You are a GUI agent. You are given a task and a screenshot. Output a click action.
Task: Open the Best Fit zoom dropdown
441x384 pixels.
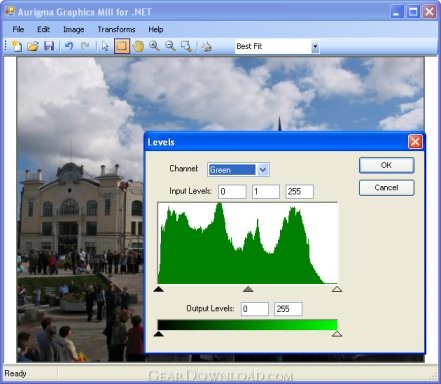pos(315,46)
